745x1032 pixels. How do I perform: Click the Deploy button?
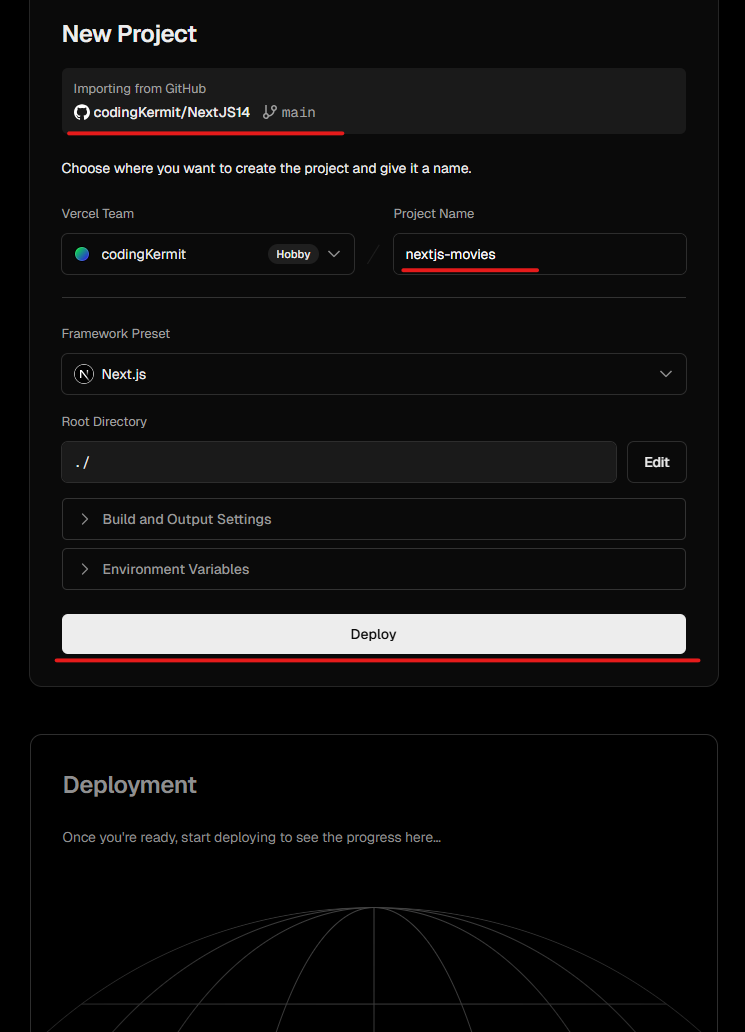tap(374, 634)
